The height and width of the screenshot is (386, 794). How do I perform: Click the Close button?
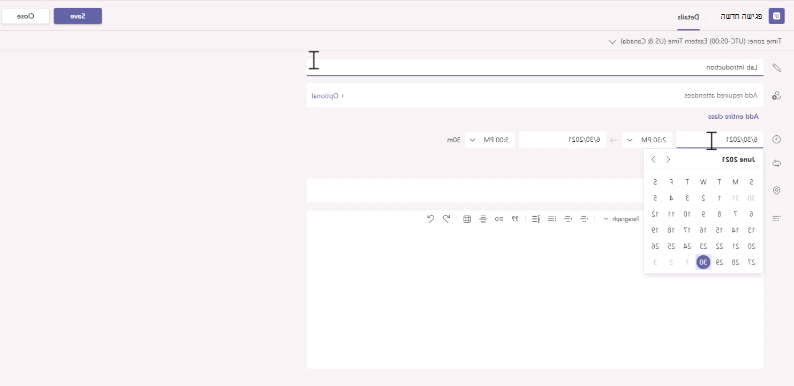(x=25, y=16)
